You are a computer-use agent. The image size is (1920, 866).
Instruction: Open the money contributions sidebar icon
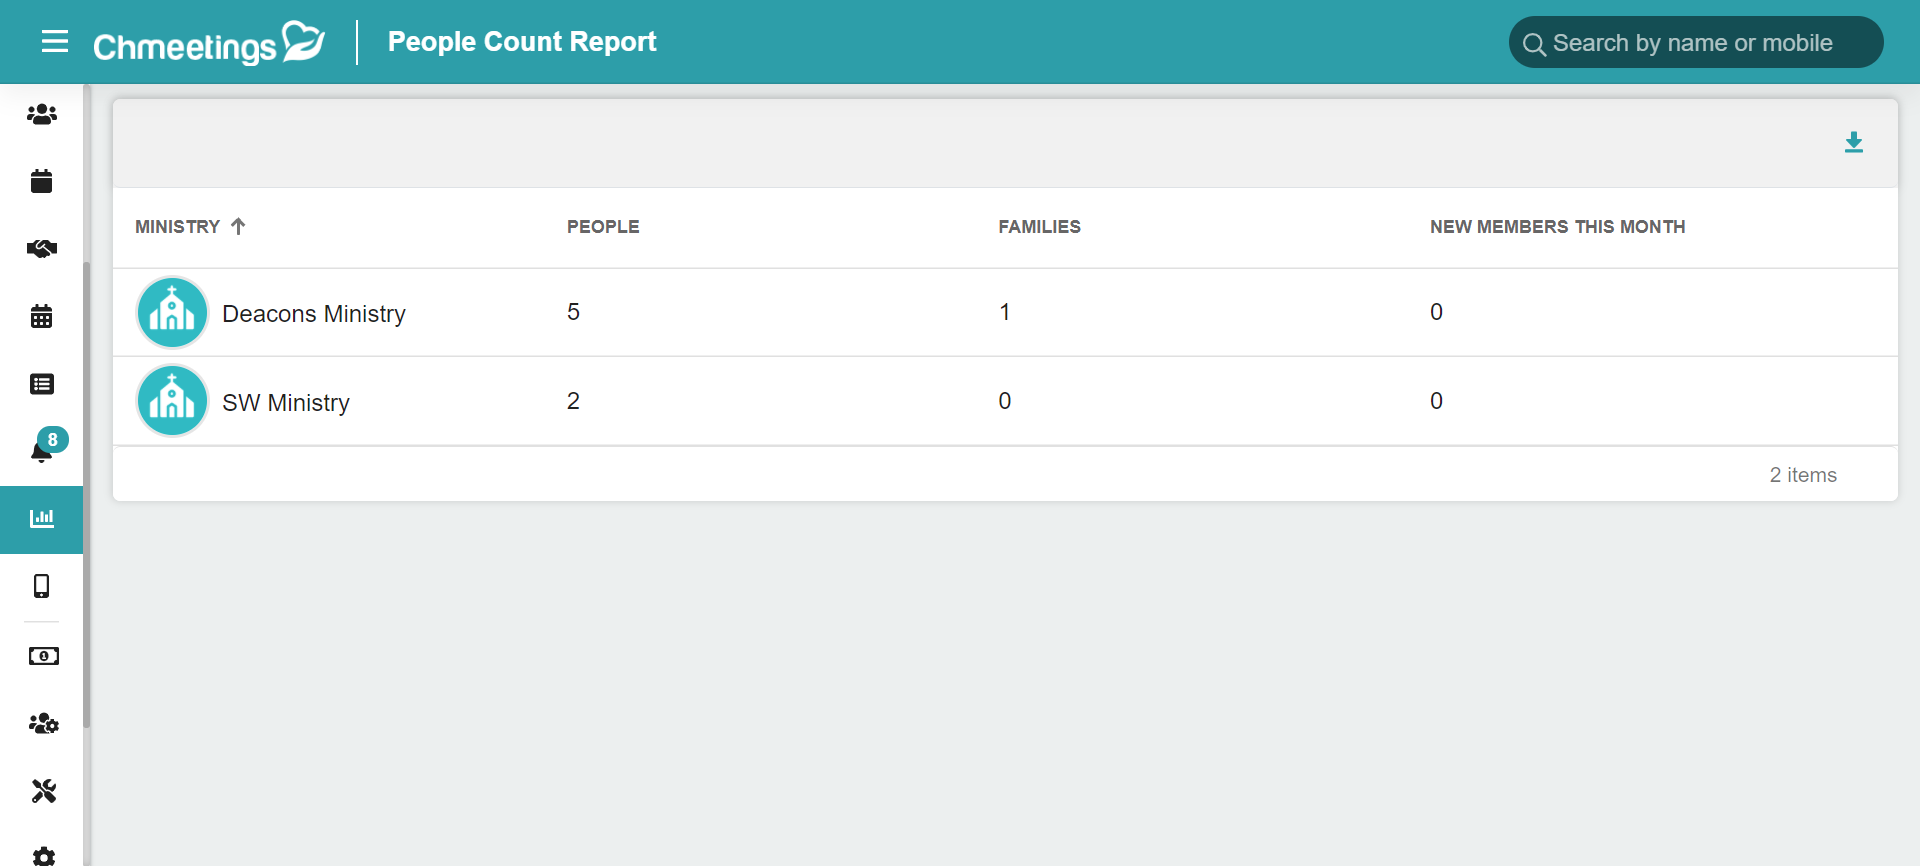(x=43, y=656)
